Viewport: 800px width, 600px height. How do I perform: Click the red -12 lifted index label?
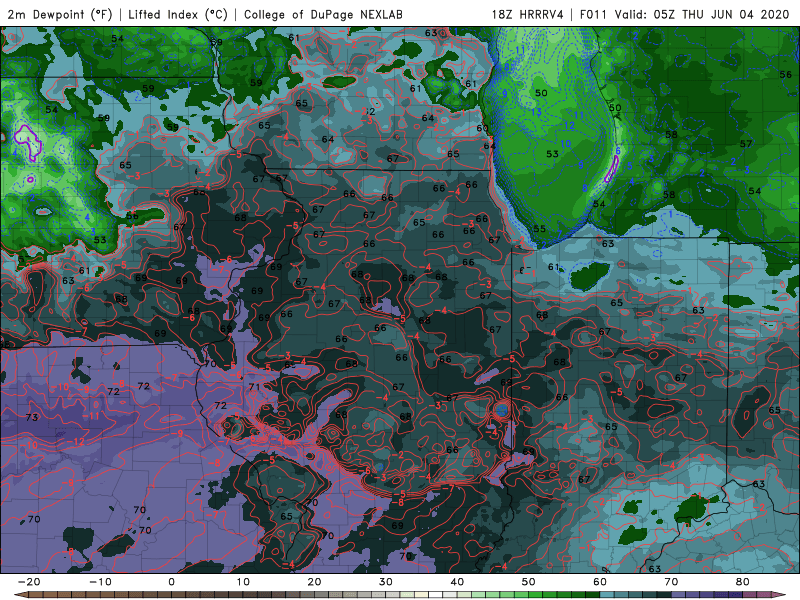tap(77, 441)
